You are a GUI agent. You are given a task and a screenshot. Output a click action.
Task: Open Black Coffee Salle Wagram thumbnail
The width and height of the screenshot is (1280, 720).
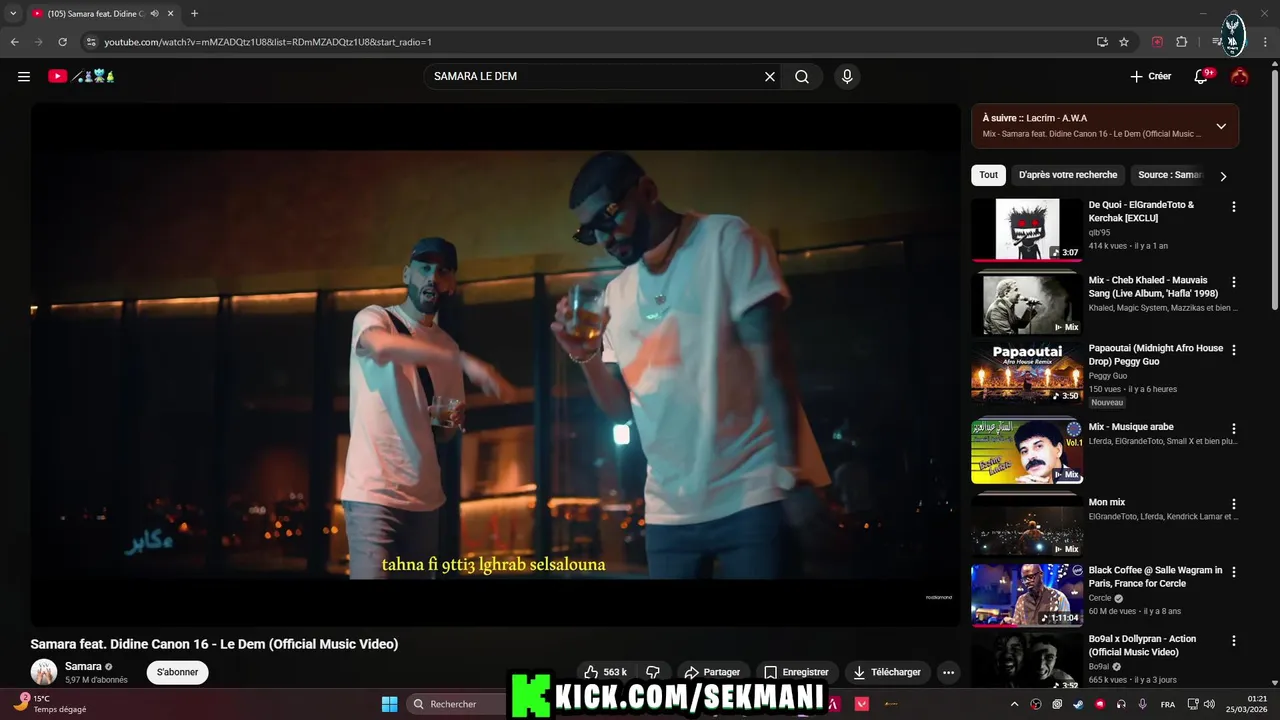[x=1027, y=594]
